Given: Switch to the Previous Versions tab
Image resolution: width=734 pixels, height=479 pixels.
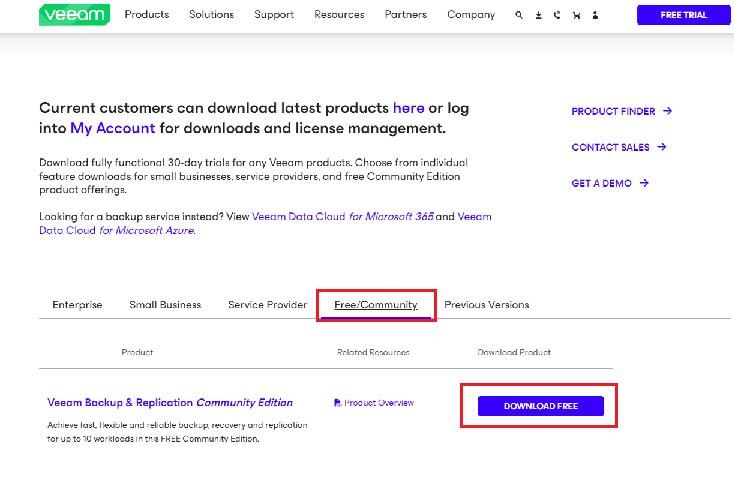Looking at the screenshot, I should coord(487,305).
